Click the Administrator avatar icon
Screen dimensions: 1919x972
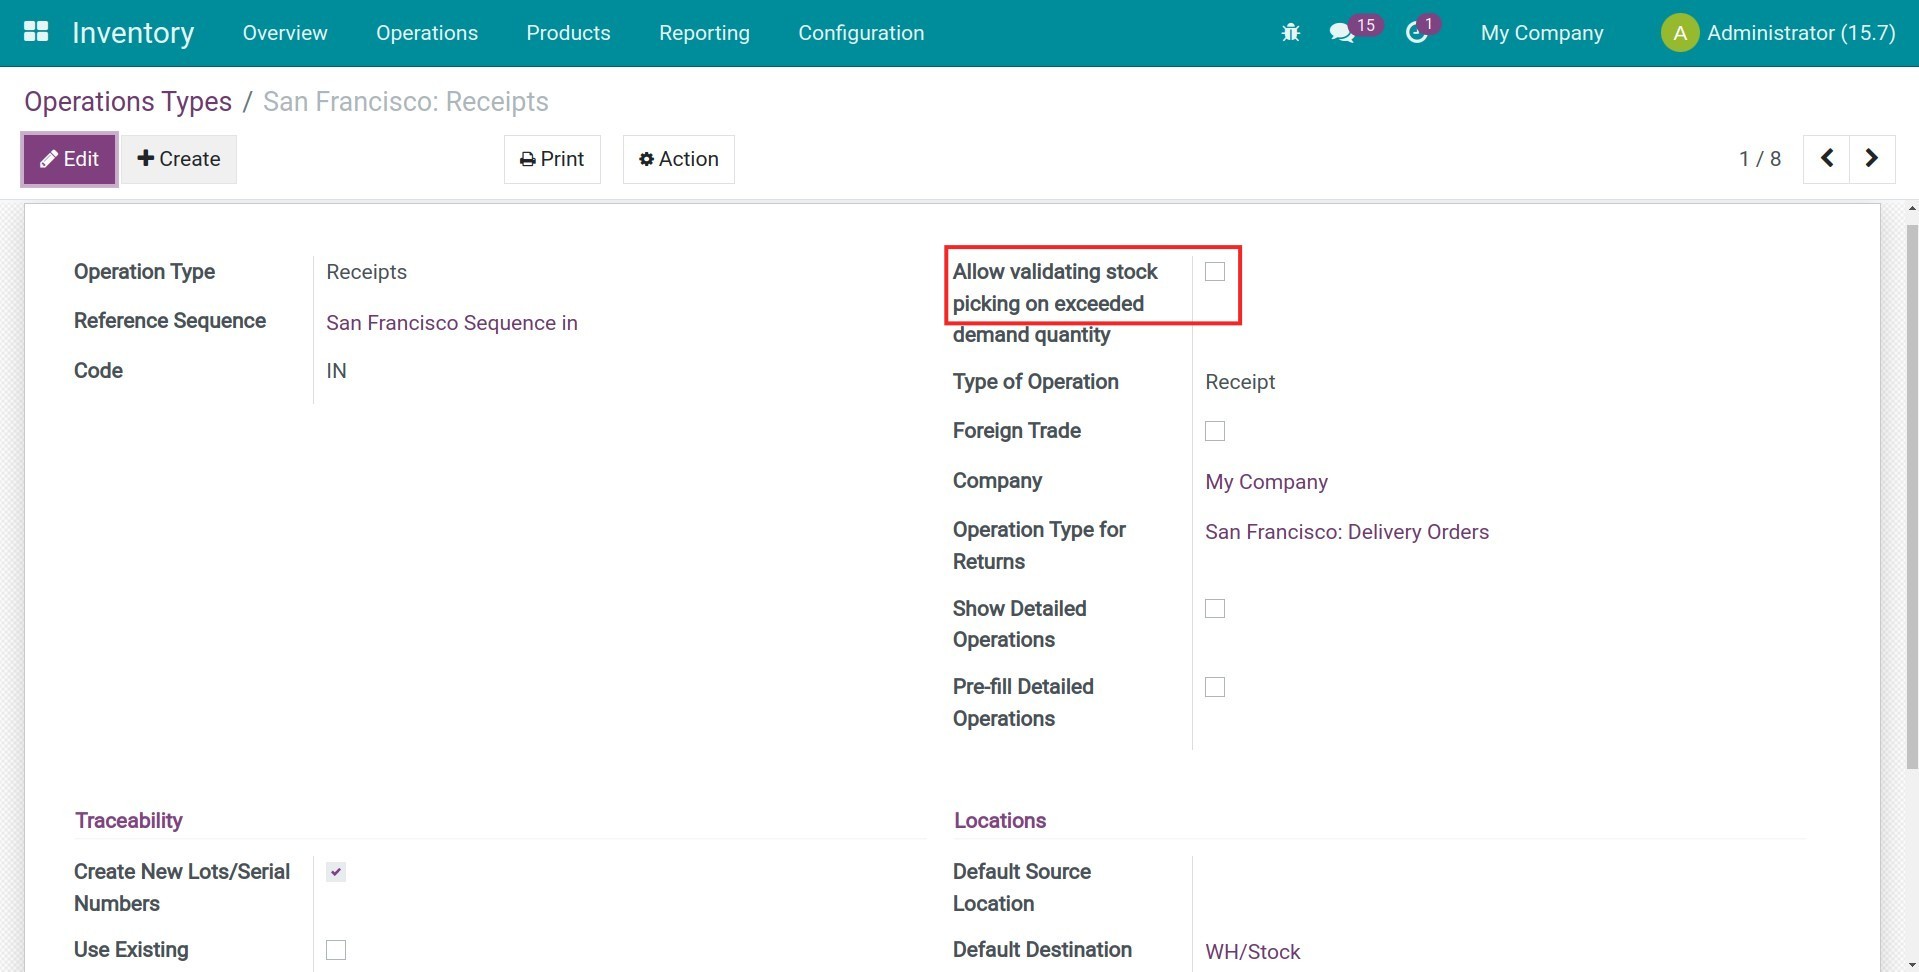[1679, 33]
